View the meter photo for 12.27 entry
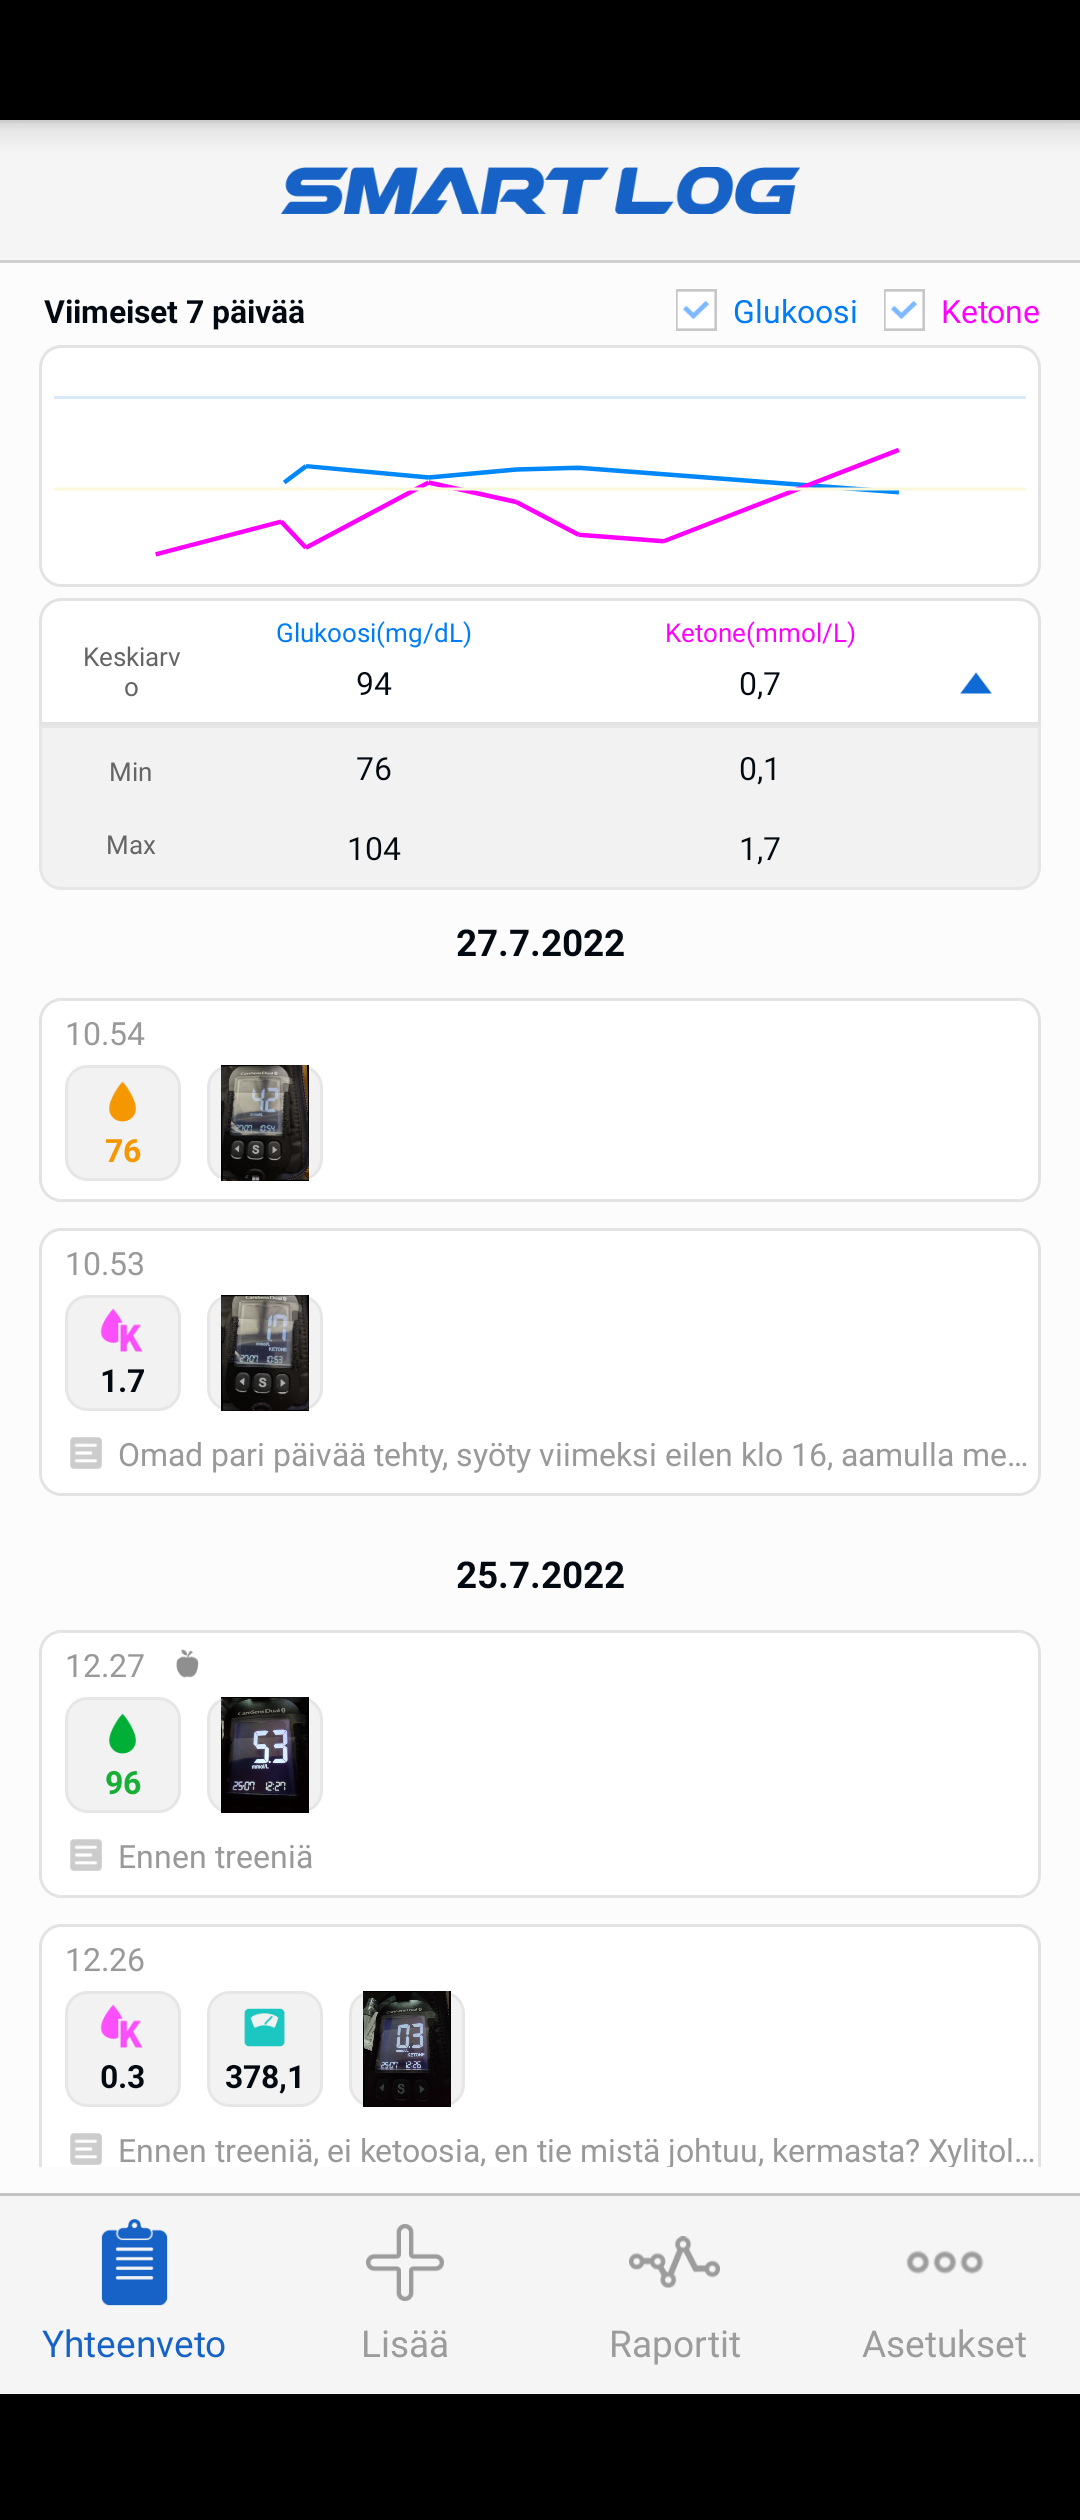Screen dimensions: 1080x2520 (265, 1755)
